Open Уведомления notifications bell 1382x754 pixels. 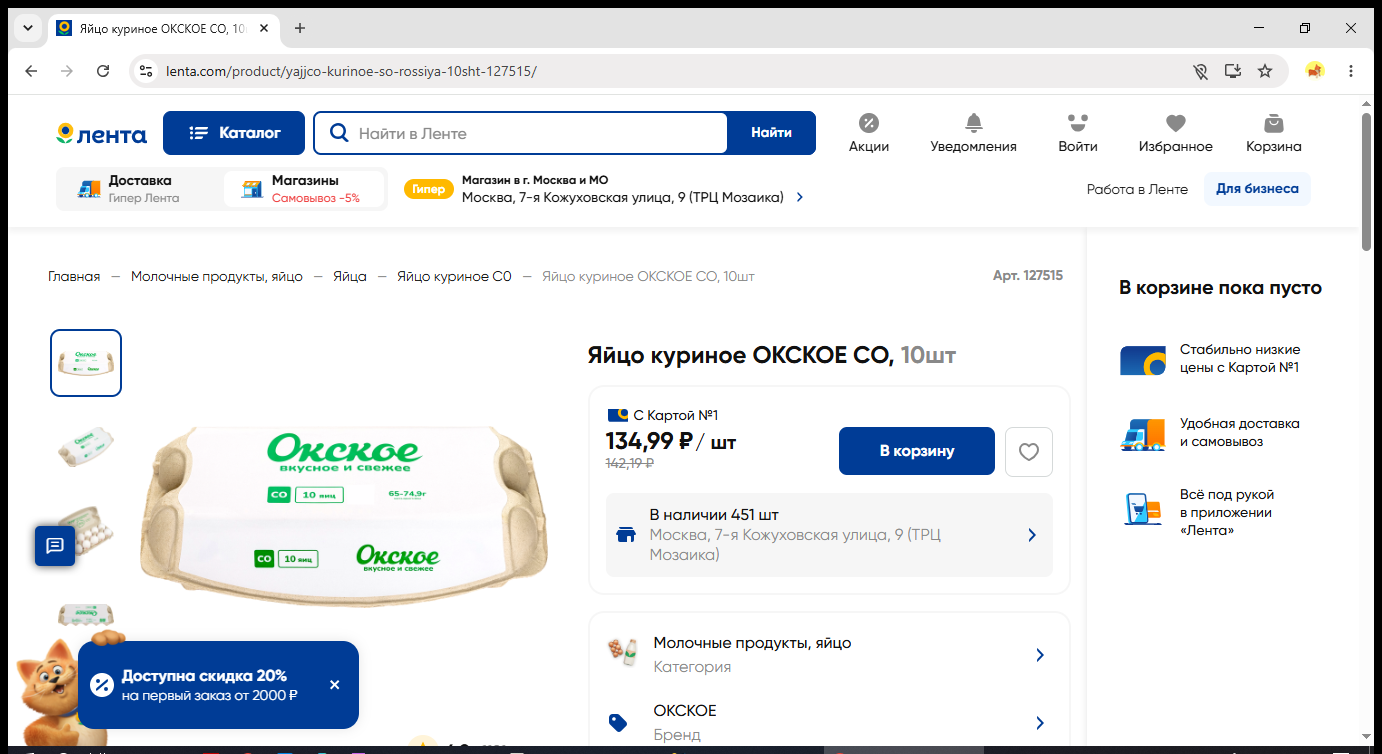tap(973, 133)
